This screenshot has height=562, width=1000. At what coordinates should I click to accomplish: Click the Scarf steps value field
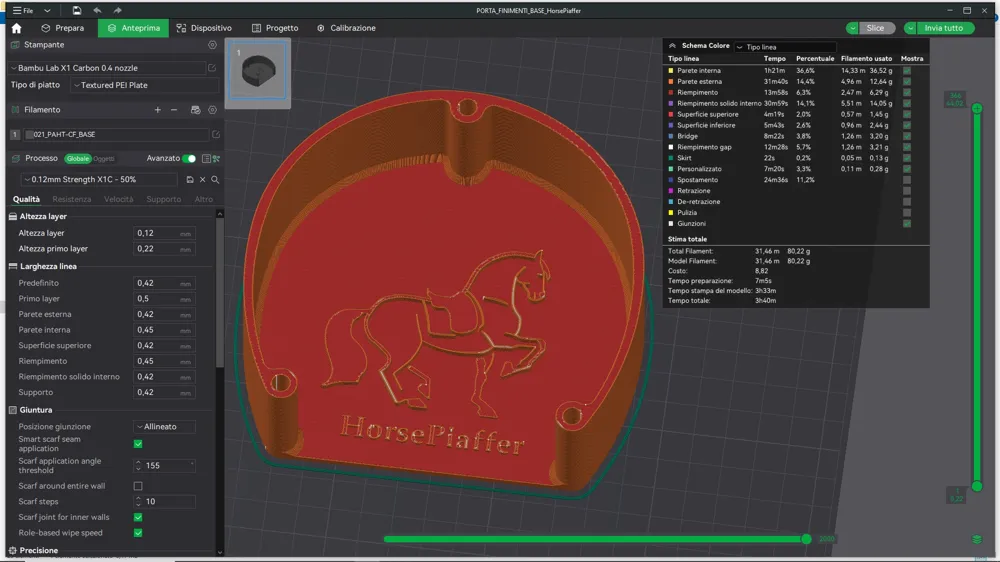pyautogui.click(x=165, y=501)
